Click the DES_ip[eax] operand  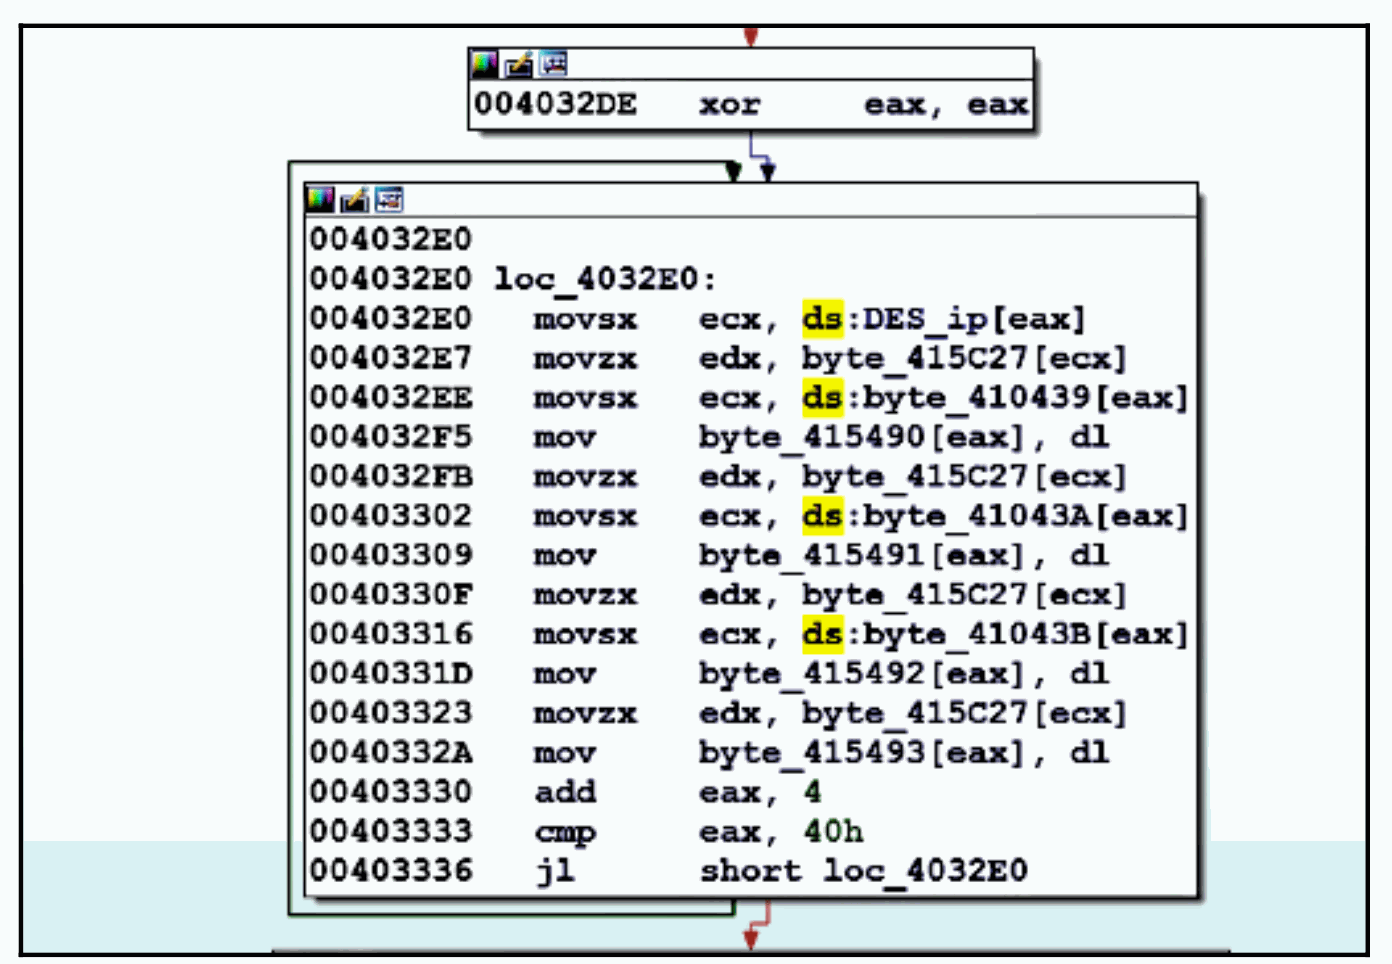(974, 319)
